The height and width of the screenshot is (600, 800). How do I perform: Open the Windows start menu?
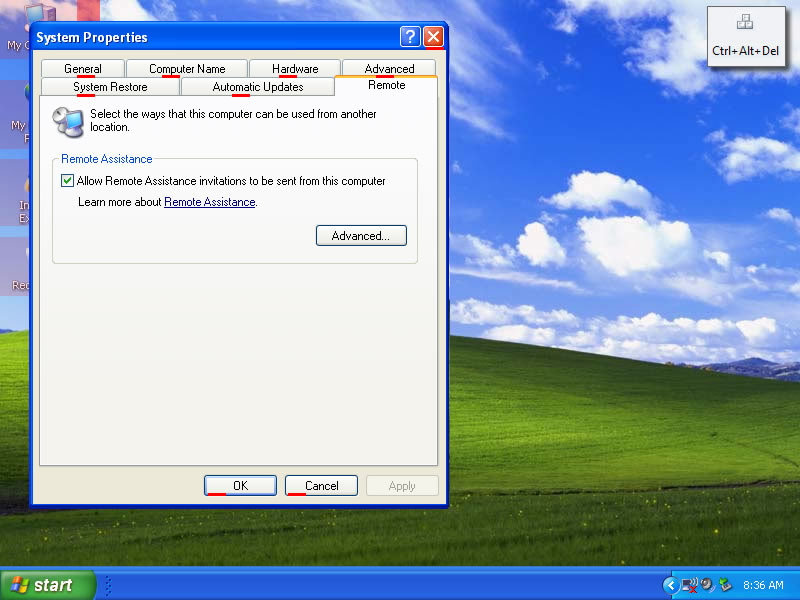[x=47, y=585]
